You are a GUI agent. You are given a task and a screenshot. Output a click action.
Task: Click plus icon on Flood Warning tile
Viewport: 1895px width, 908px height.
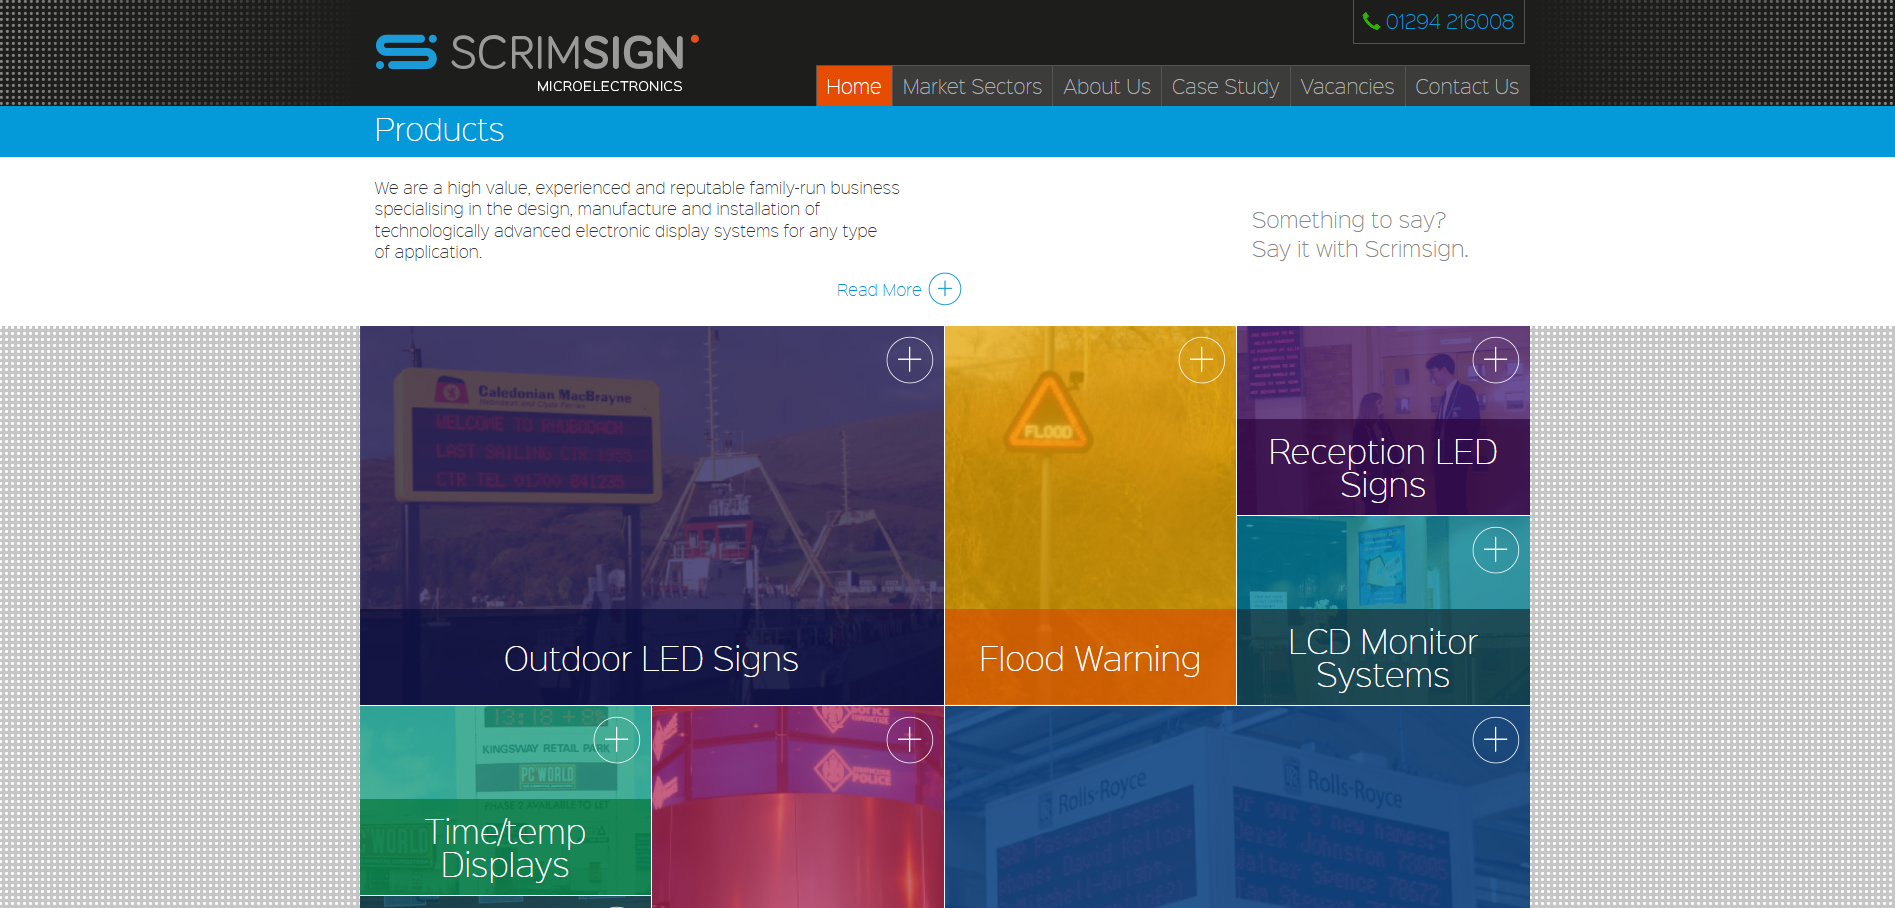pos(1201,360)
